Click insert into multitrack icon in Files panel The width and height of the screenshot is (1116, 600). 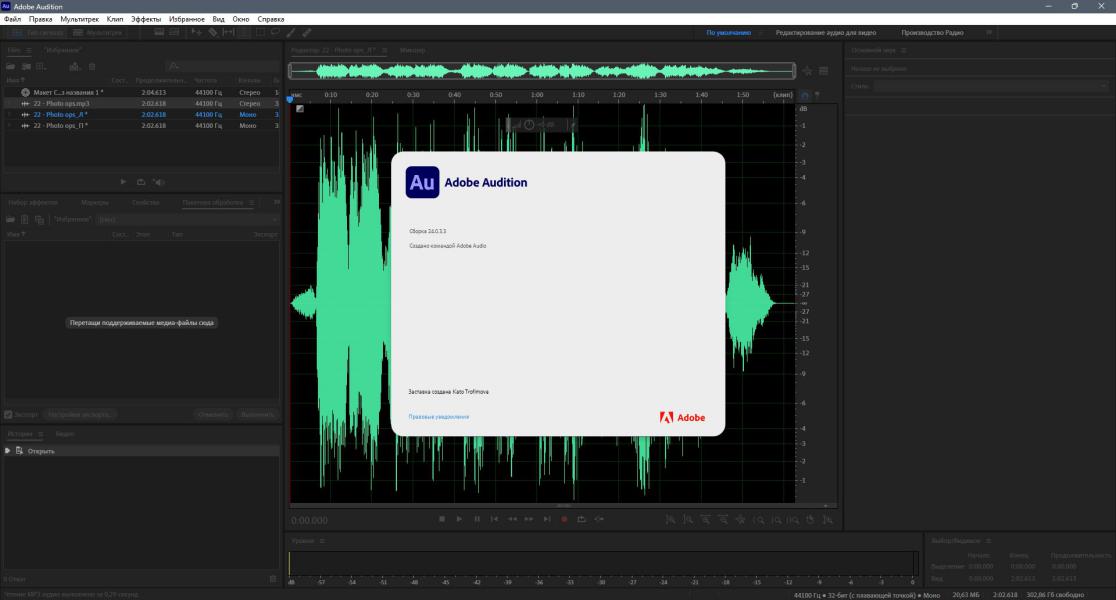click(x=74, y=67)
